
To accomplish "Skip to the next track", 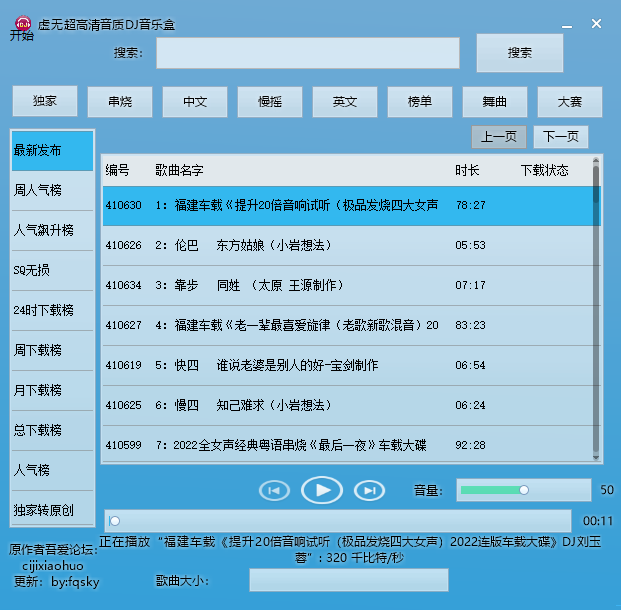I will [x=369, y=490].
